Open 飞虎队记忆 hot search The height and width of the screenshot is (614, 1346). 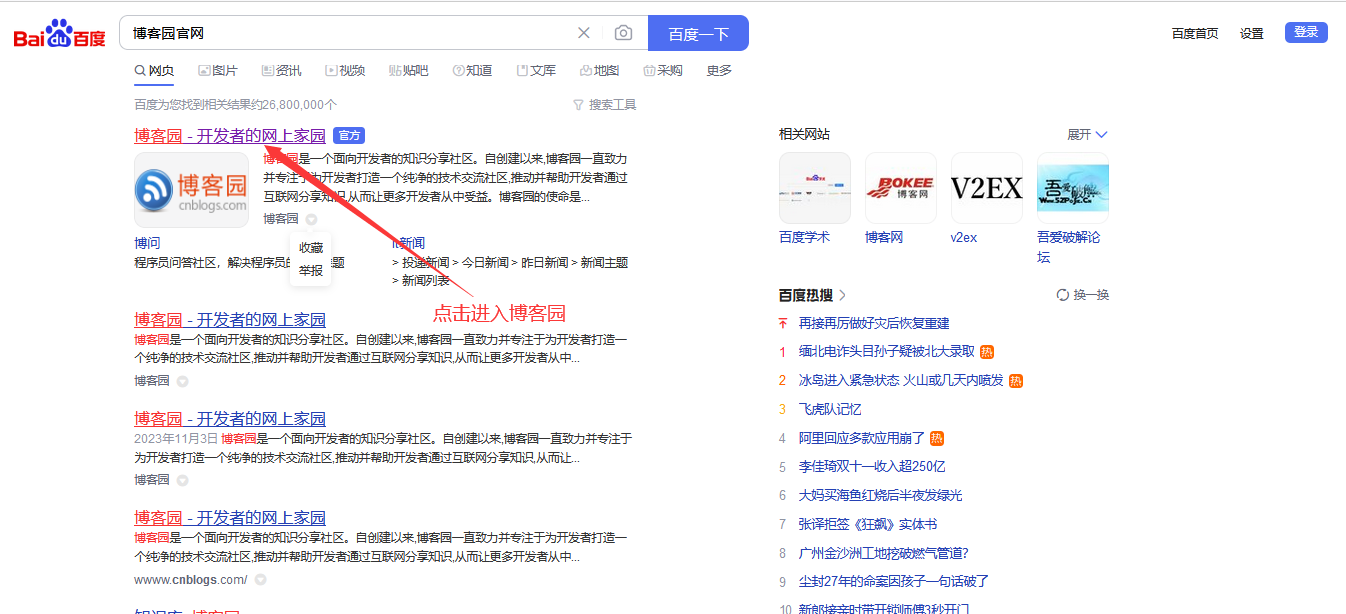(x=830, y=409)
